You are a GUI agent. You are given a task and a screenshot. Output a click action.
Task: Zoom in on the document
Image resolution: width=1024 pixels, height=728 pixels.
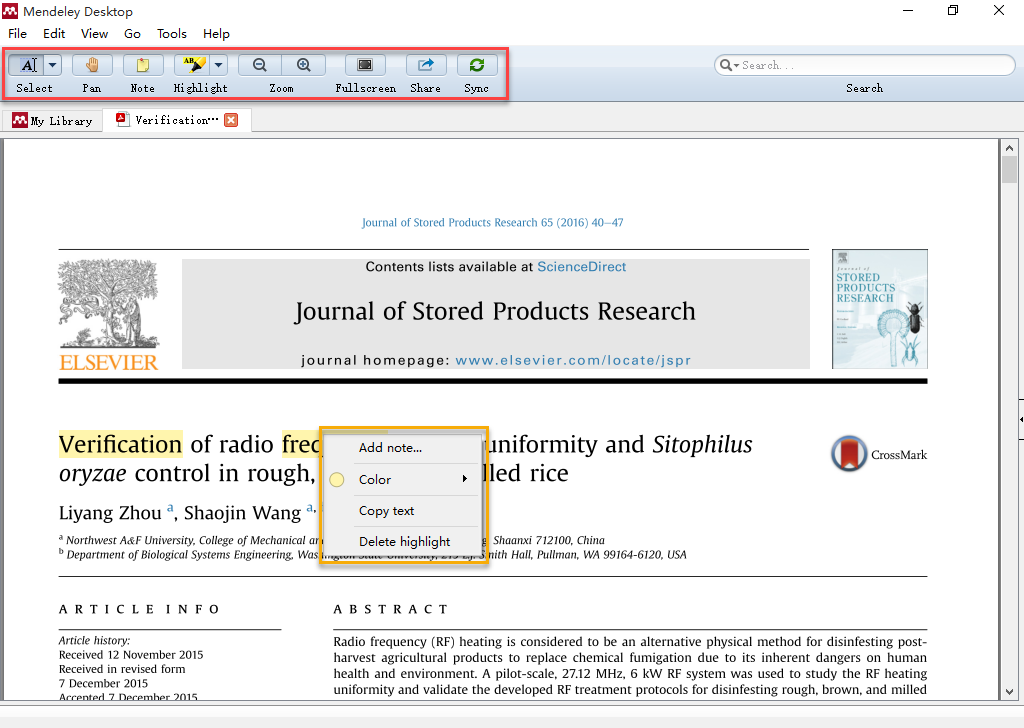coord(303,64)
